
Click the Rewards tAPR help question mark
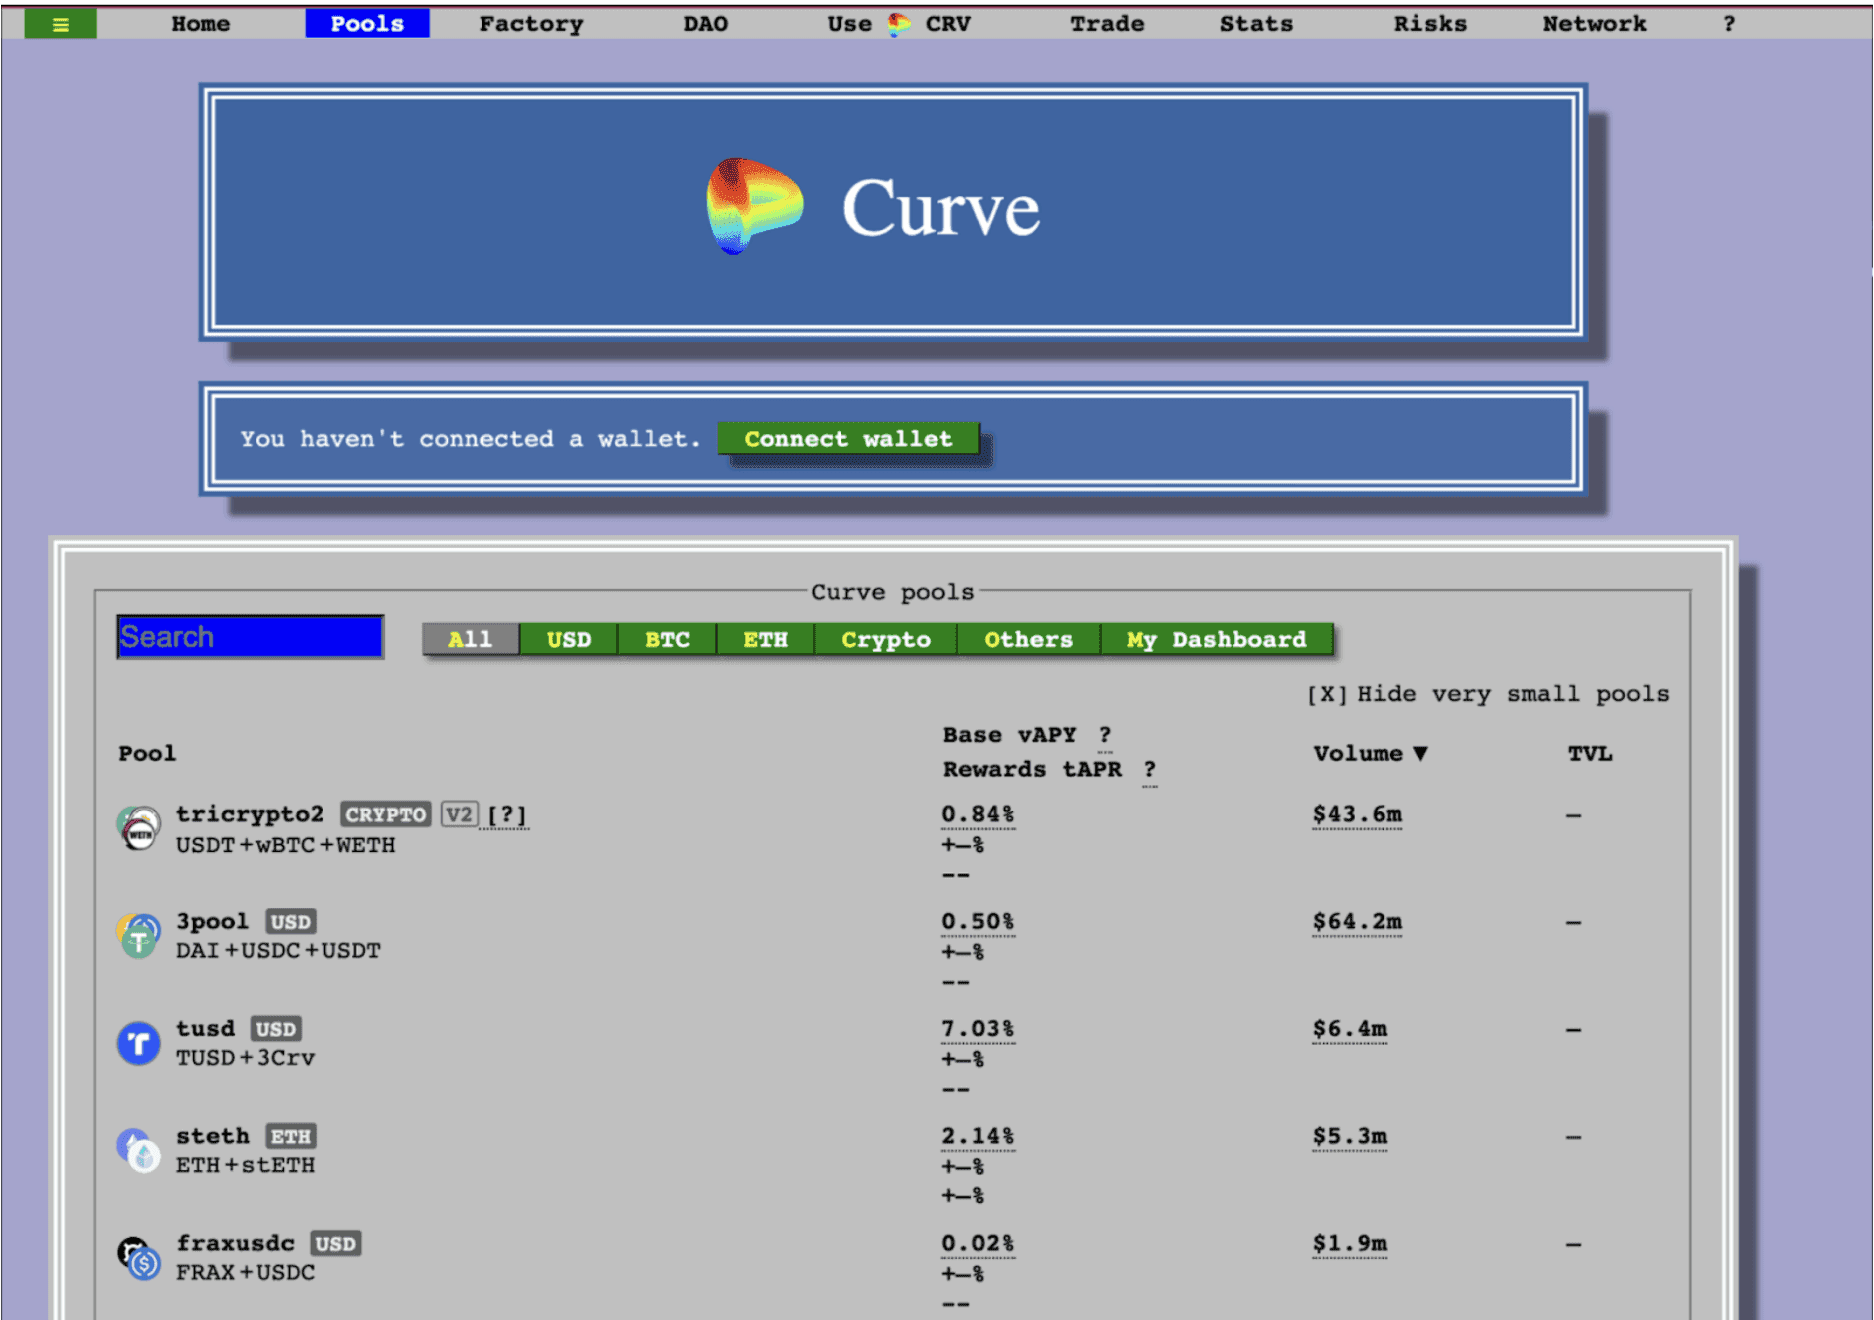1150,770
